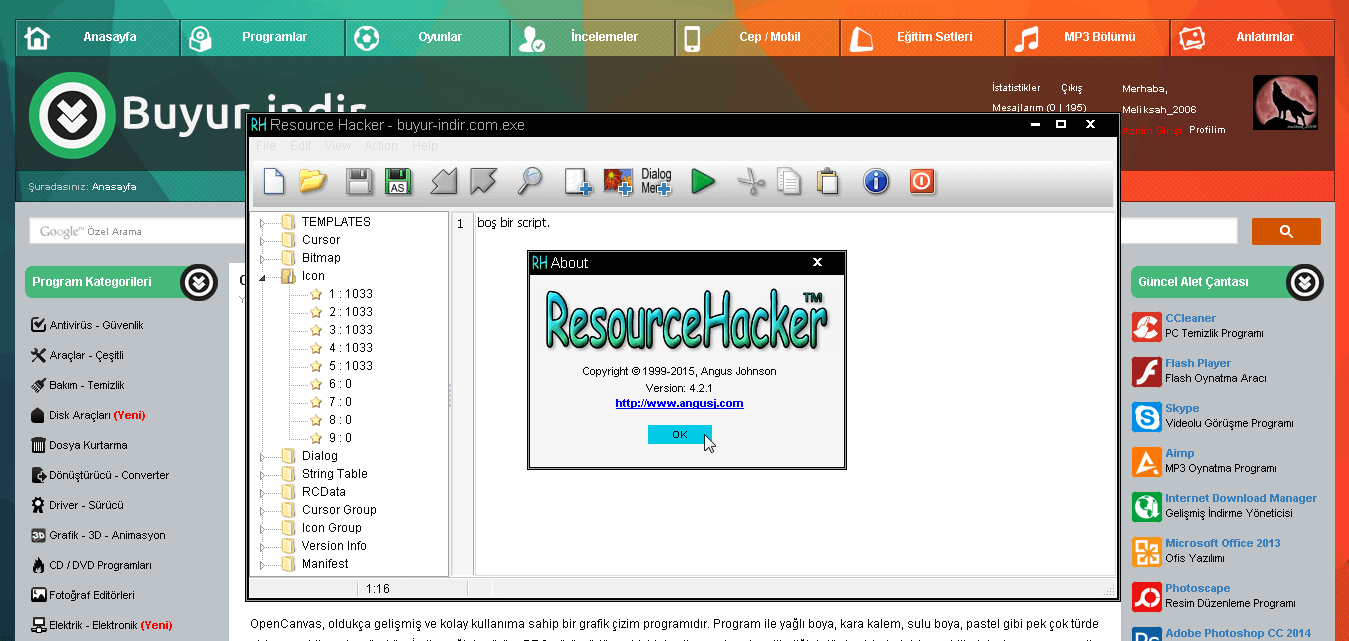Click the green Compile script play icon

(703, 181)
